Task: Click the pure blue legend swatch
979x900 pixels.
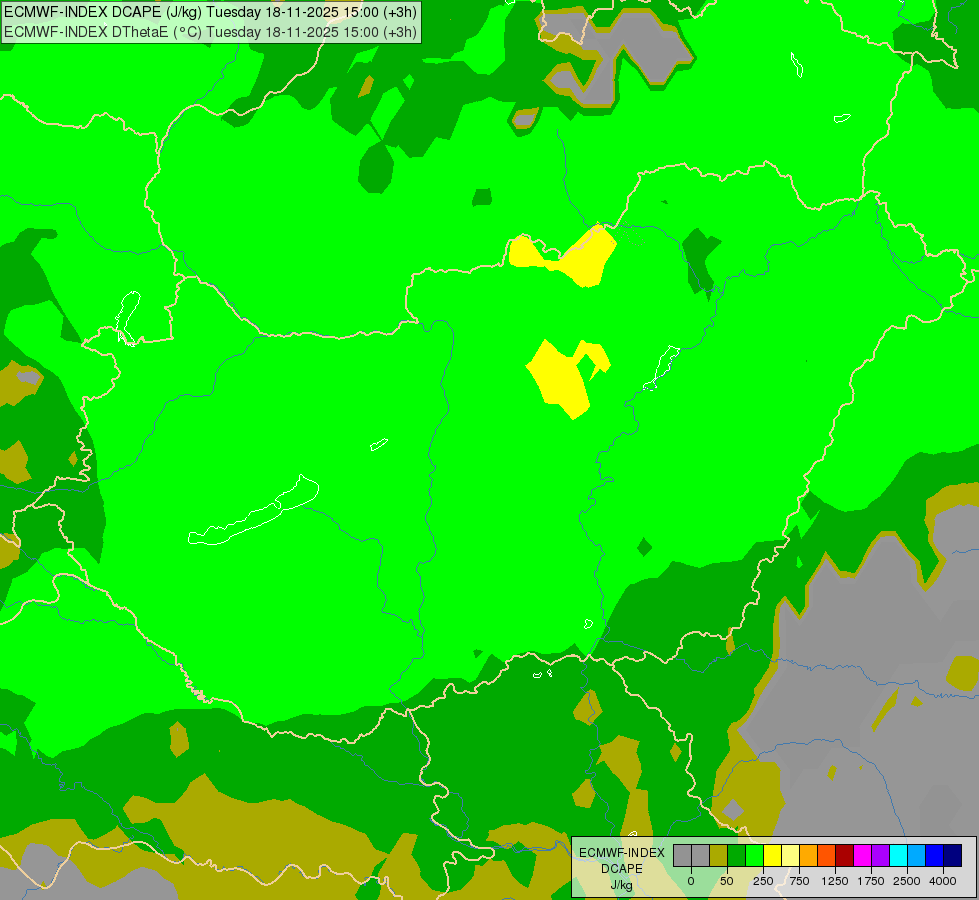Action: pos(935,856)
